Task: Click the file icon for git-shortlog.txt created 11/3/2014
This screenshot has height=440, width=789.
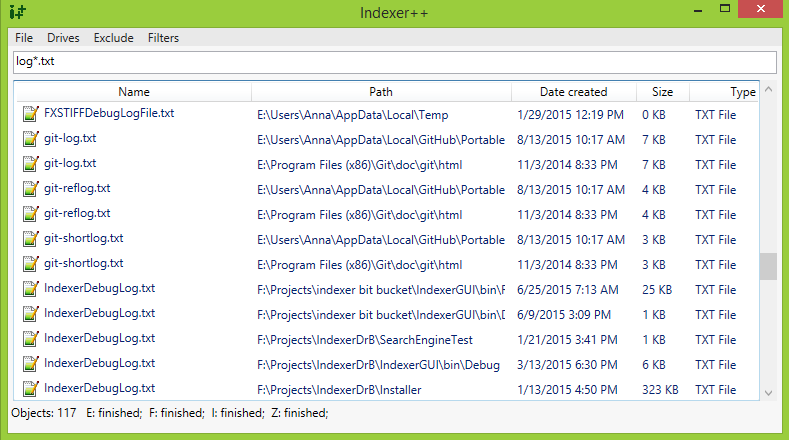Action: [31, 264]
